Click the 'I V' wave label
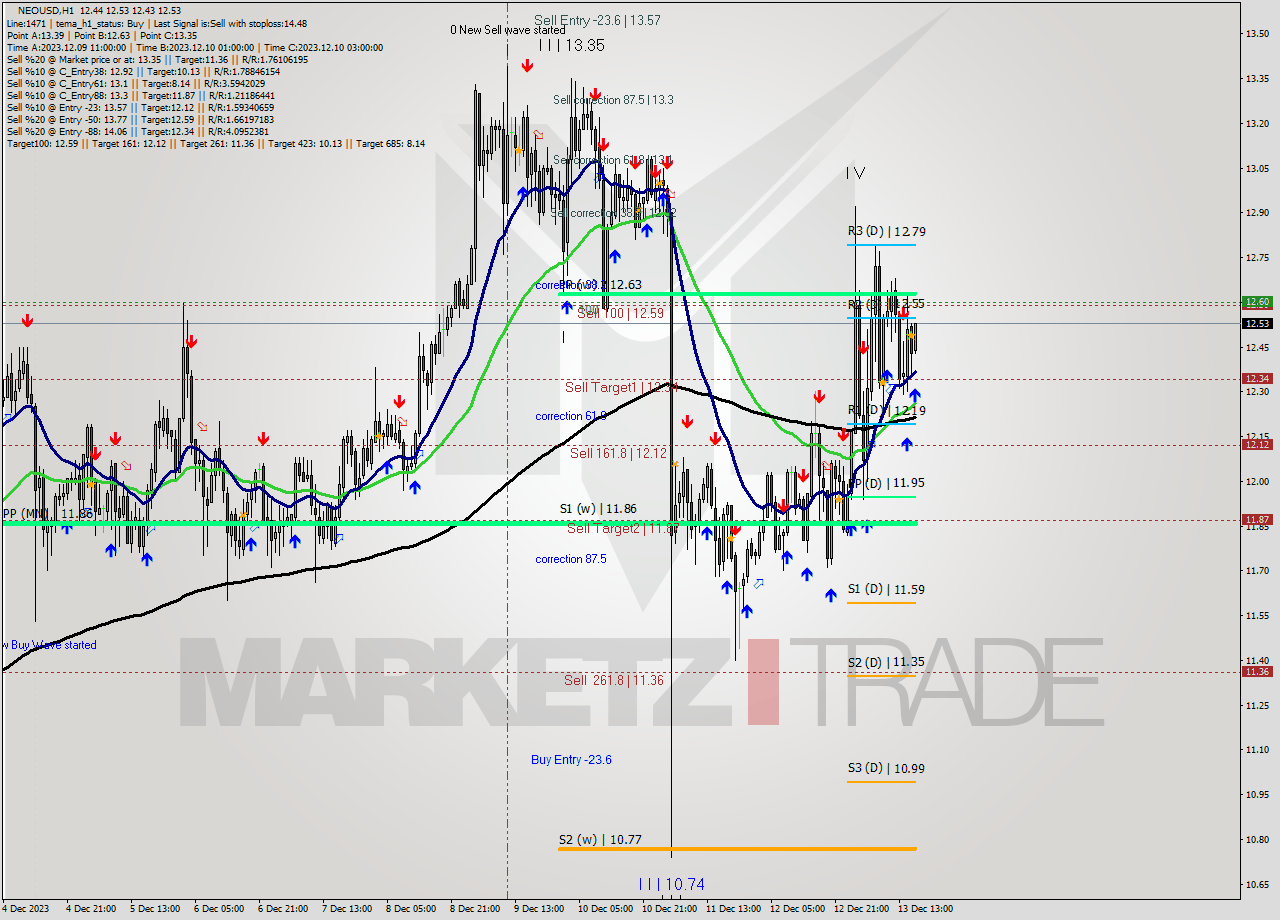 click(x=855, y=173)
